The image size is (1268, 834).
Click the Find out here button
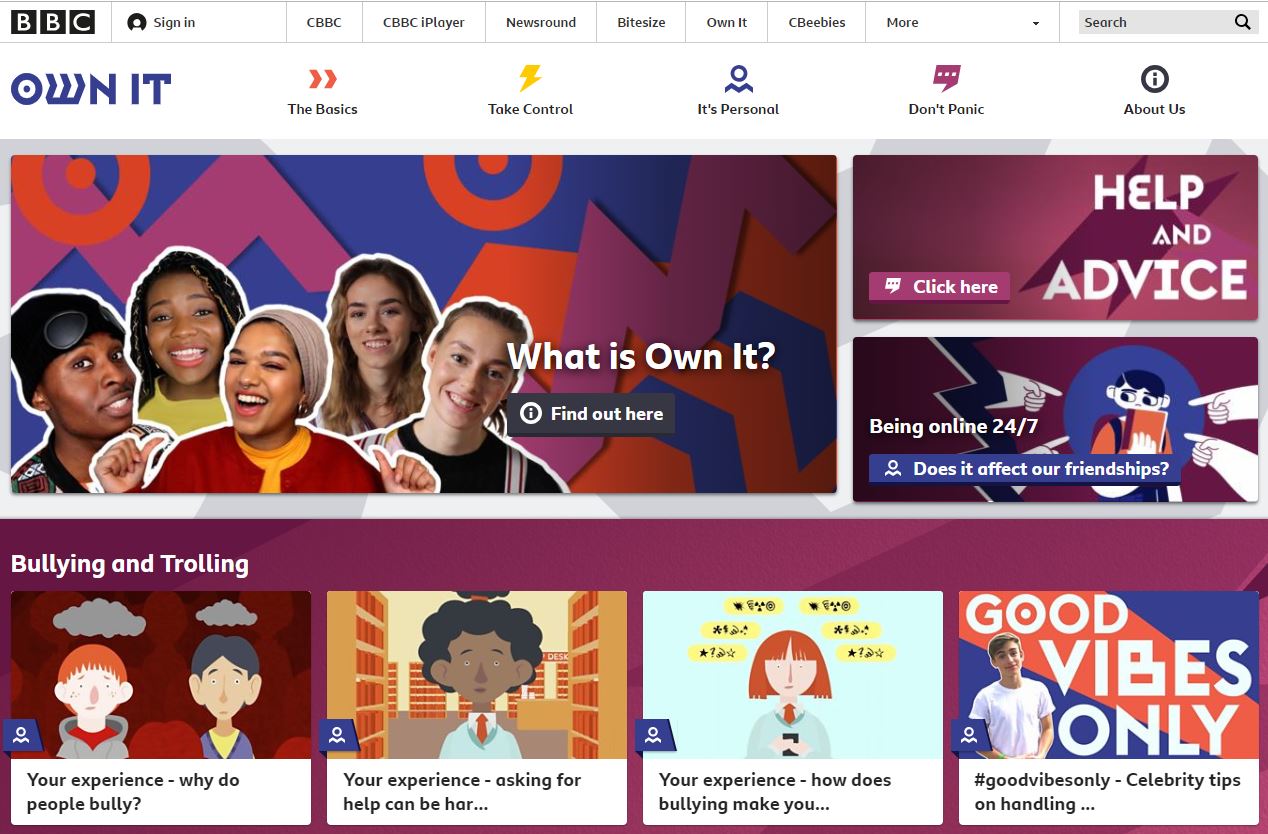590,413
